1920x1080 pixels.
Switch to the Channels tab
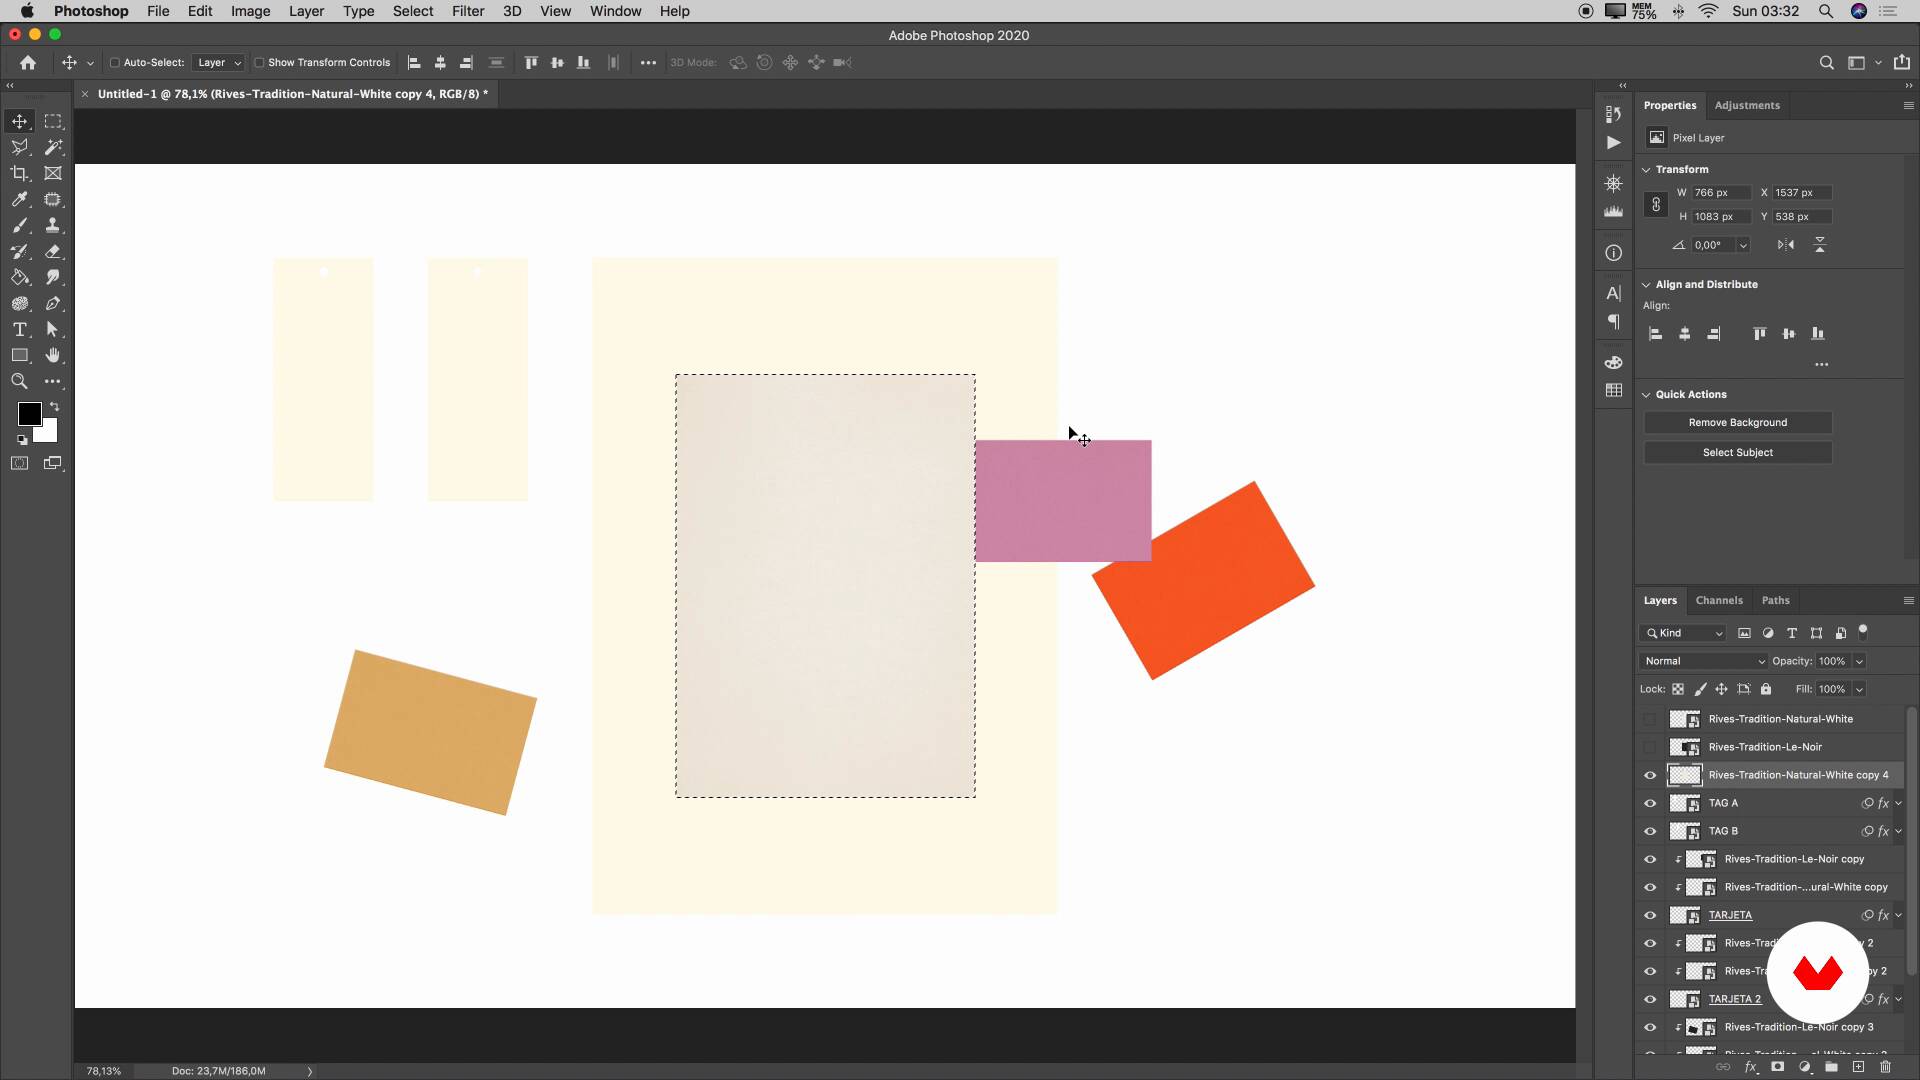point(1718,600)
